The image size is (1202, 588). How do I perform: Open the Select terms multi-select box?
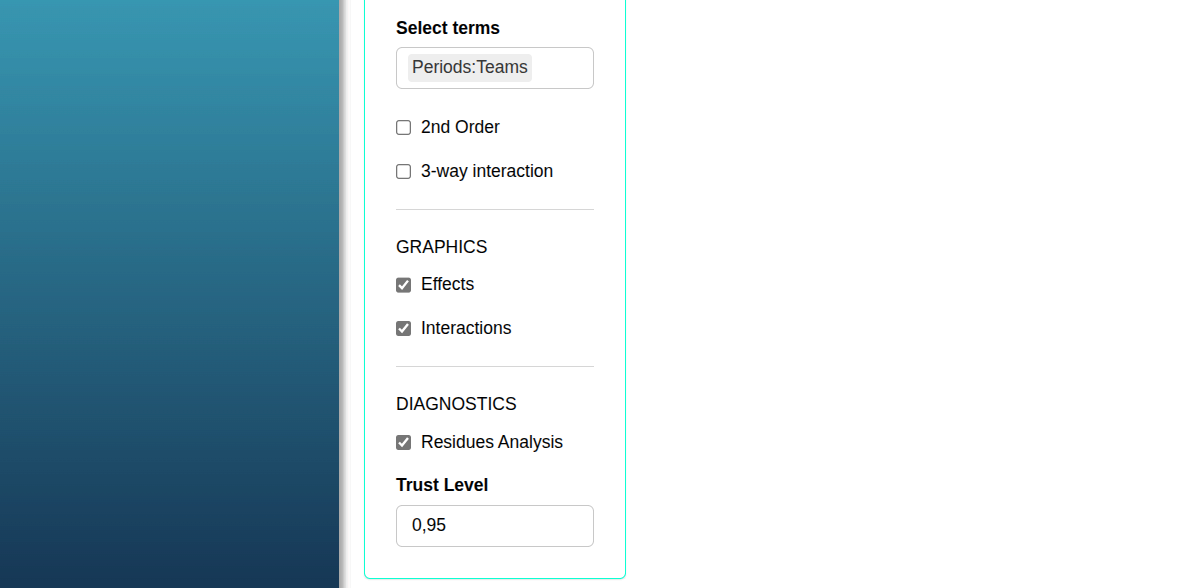pos(495,68)
